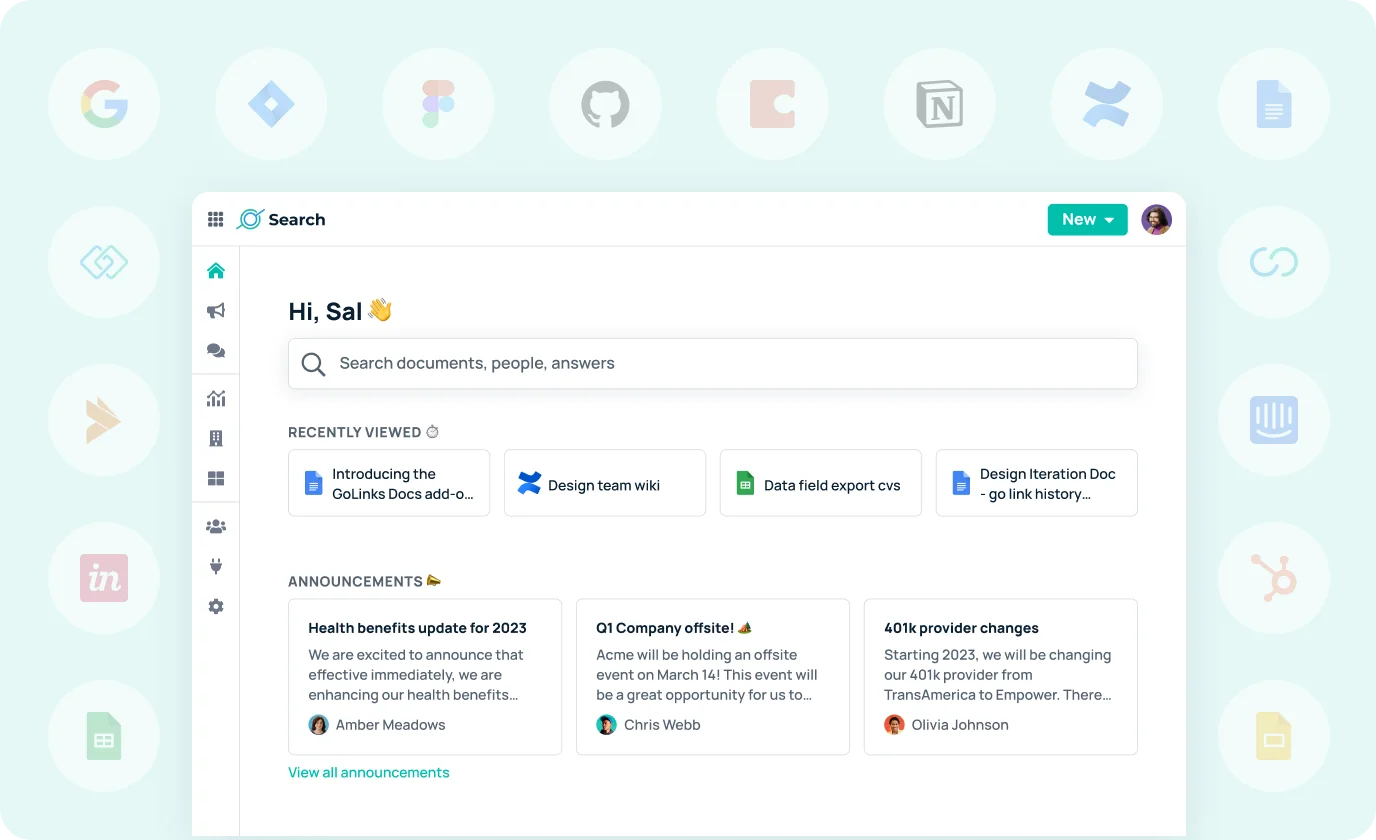
Task: Click the GoLinks Search logo
Action: (281, 219)
